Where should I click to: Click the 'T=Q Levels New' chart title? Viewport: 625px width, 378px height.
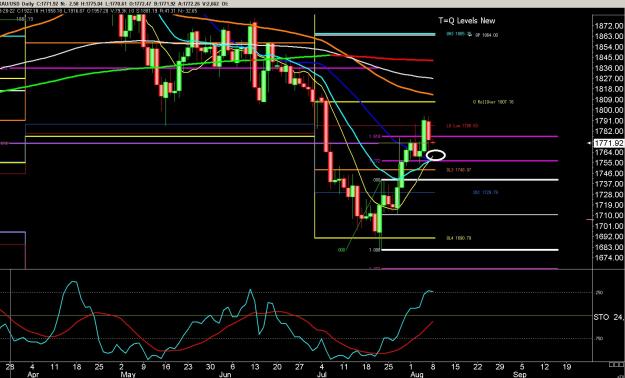(x=466, y=20)
